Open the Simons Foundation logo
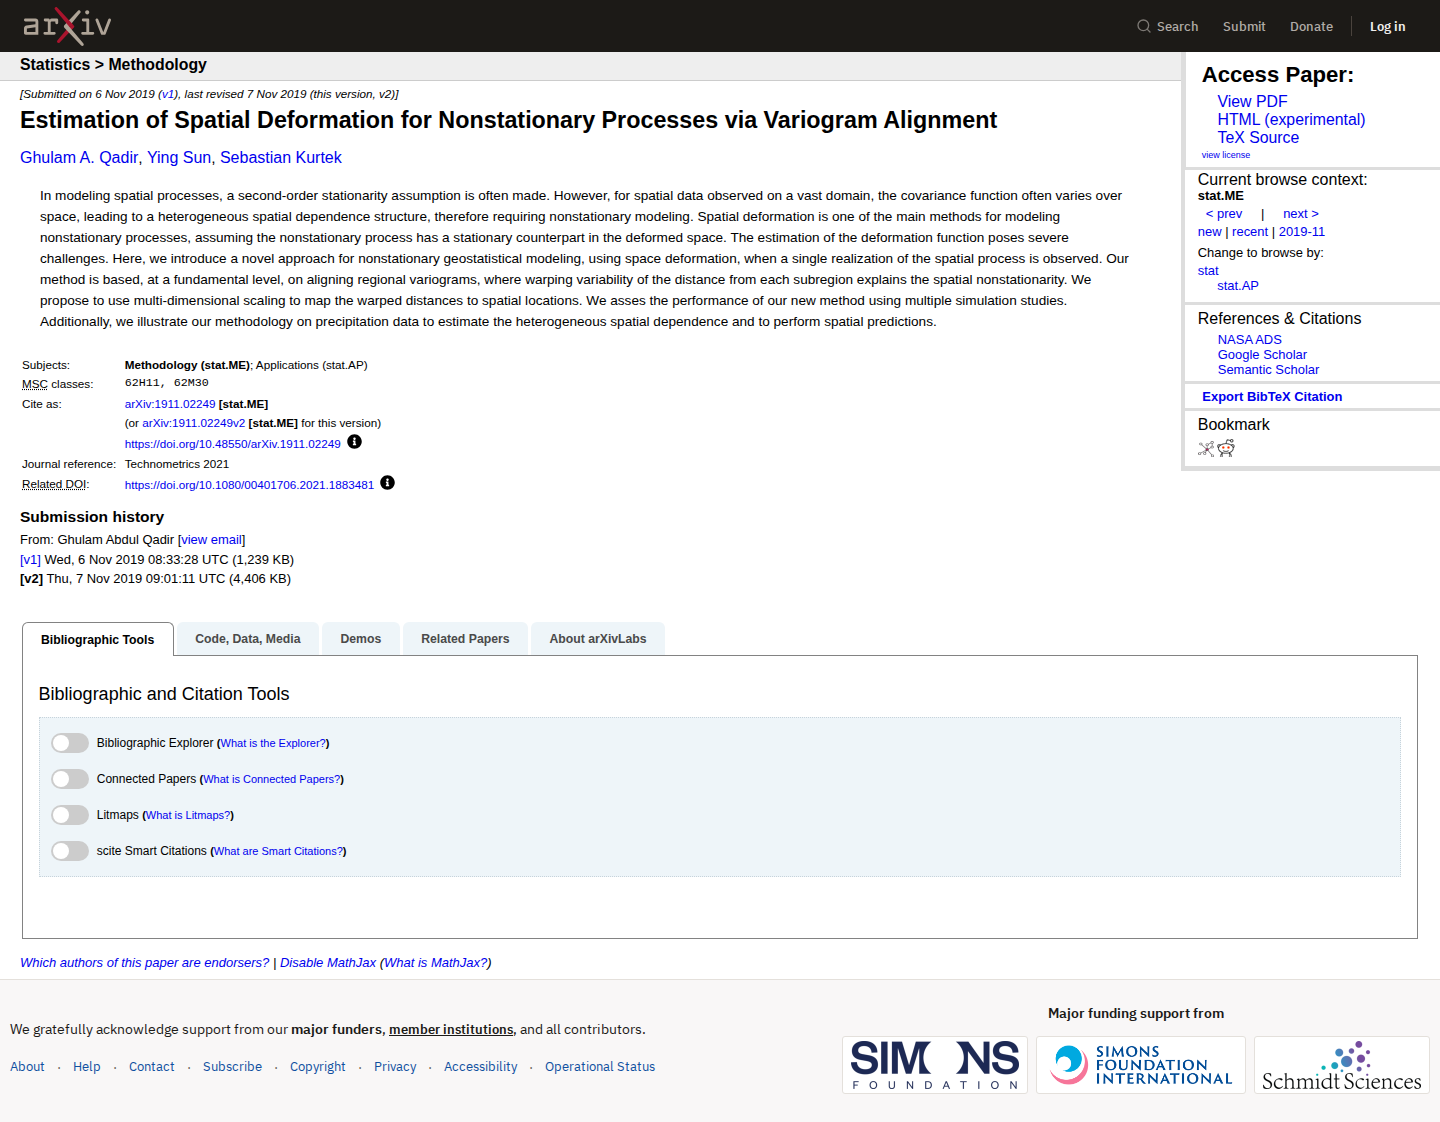Screen dimensions: 1440x1122 click(x=935, y=1065)
